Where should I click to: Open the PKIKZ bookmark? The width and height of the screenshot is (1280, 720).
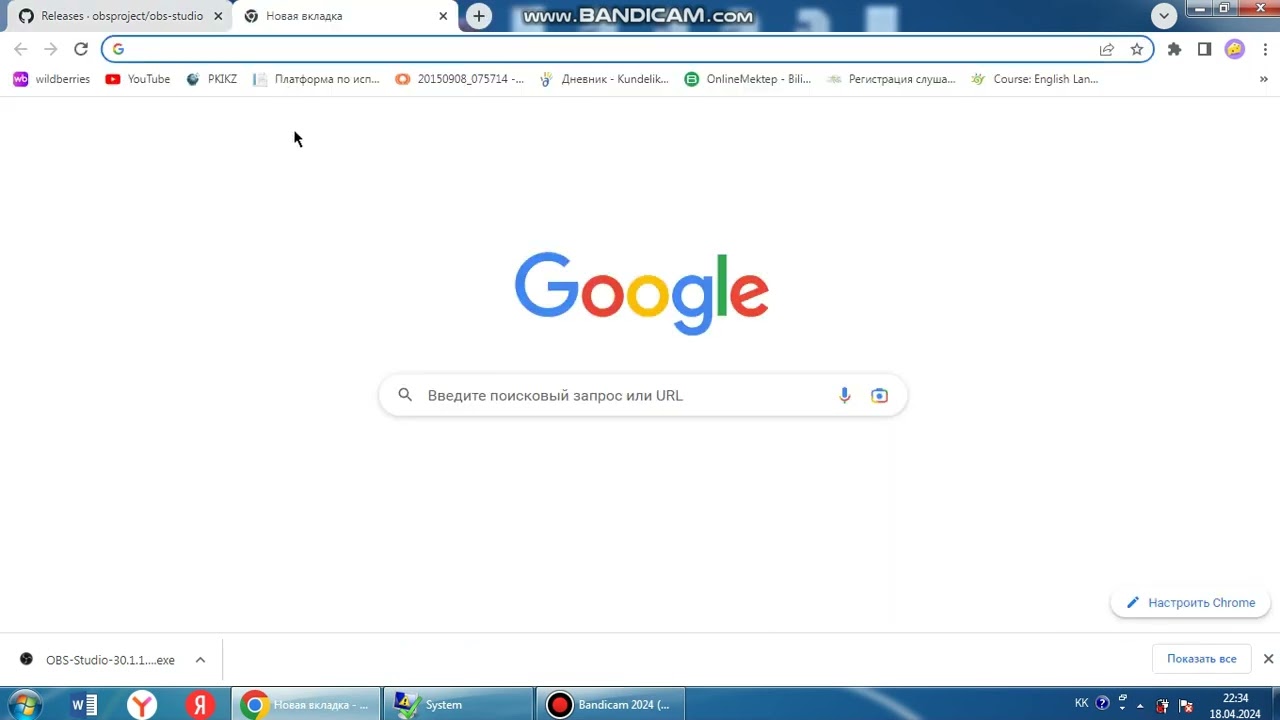tap(211, 79)
